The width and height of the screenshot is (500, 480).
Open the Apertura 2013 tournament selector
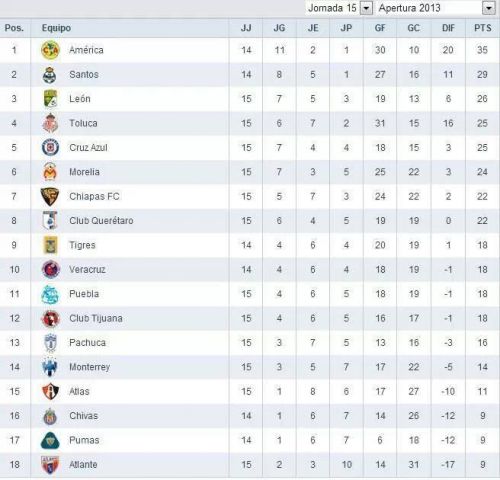tap(436, 8)
